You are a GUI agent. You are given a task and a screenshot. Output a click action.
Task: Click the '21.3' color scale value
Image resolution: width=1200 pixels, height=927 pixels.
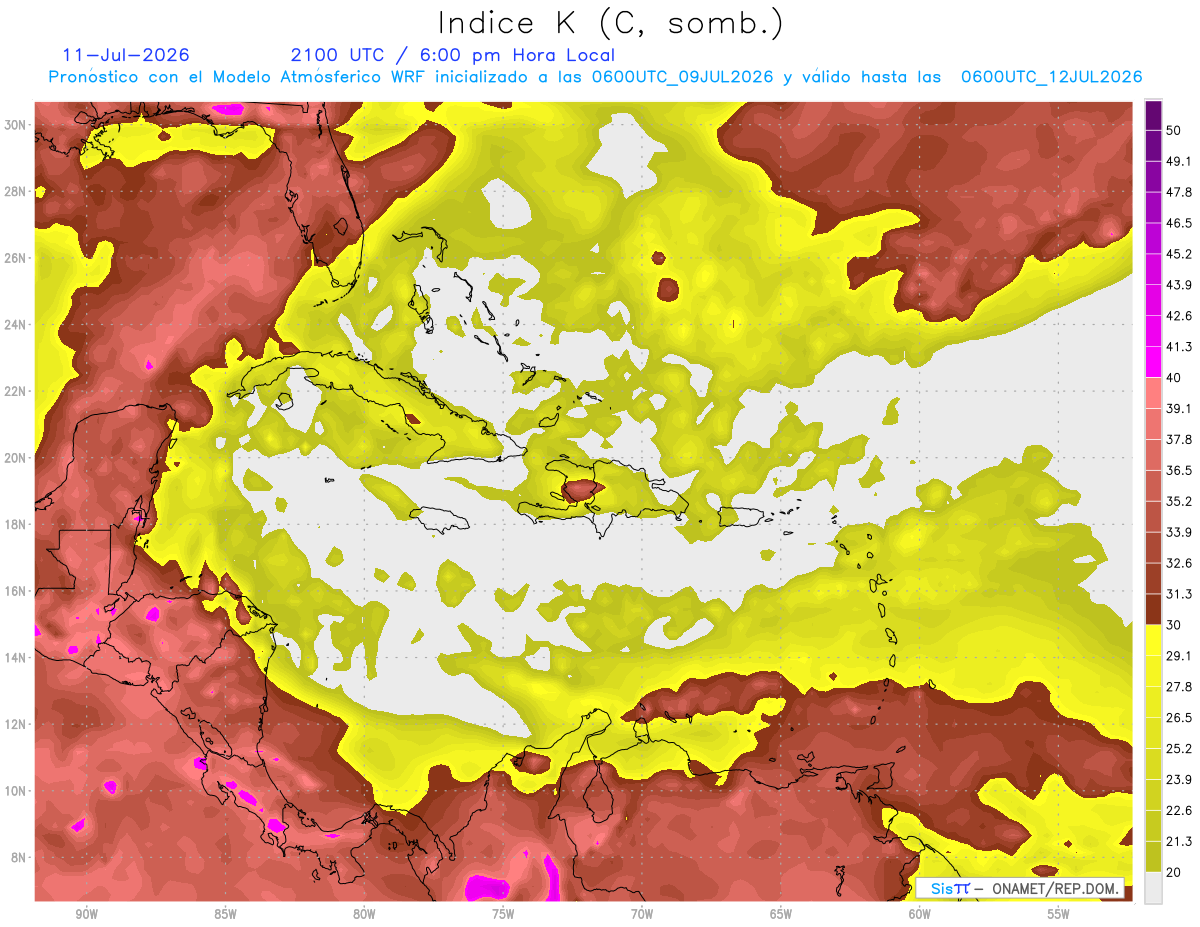click(x=1178, y=841)
